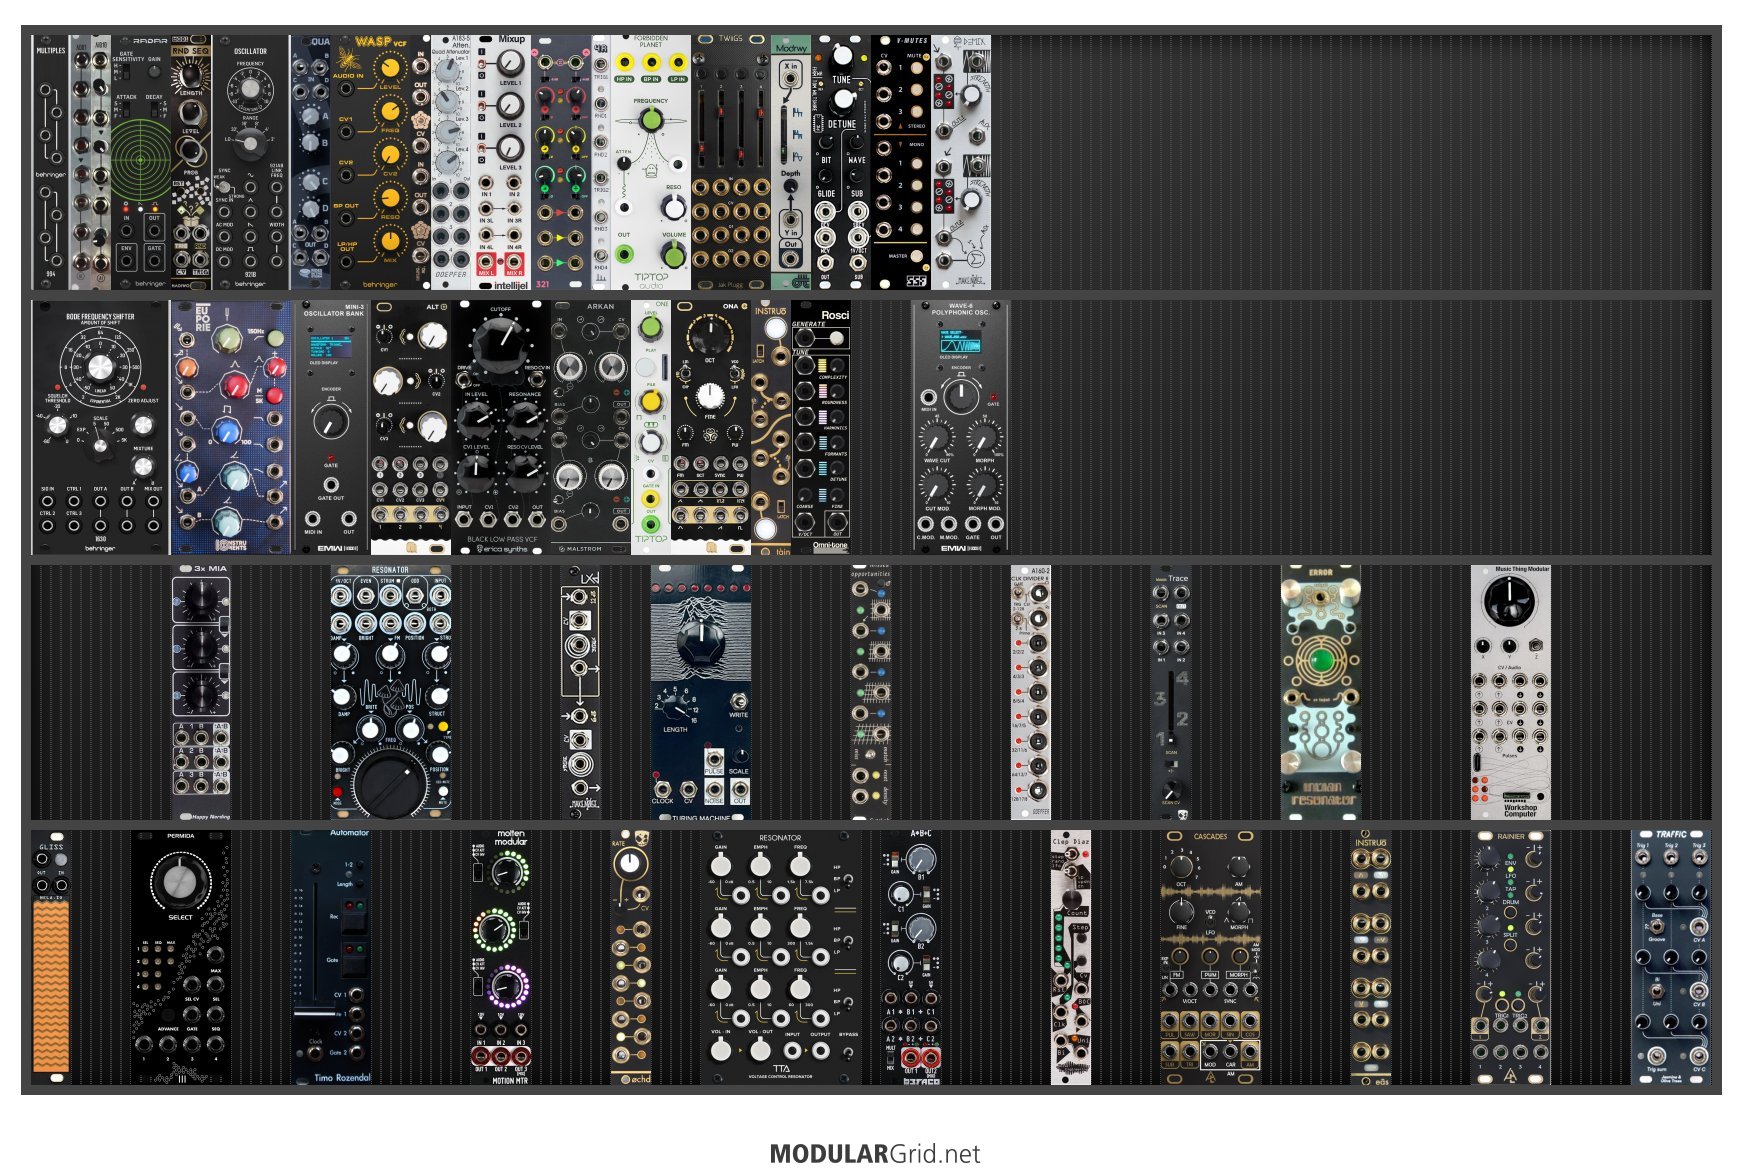This screenshot has height=1175, width=1752.
Task: Select the Bode Frequency Shifter module
Action: (x=101, y=428)
